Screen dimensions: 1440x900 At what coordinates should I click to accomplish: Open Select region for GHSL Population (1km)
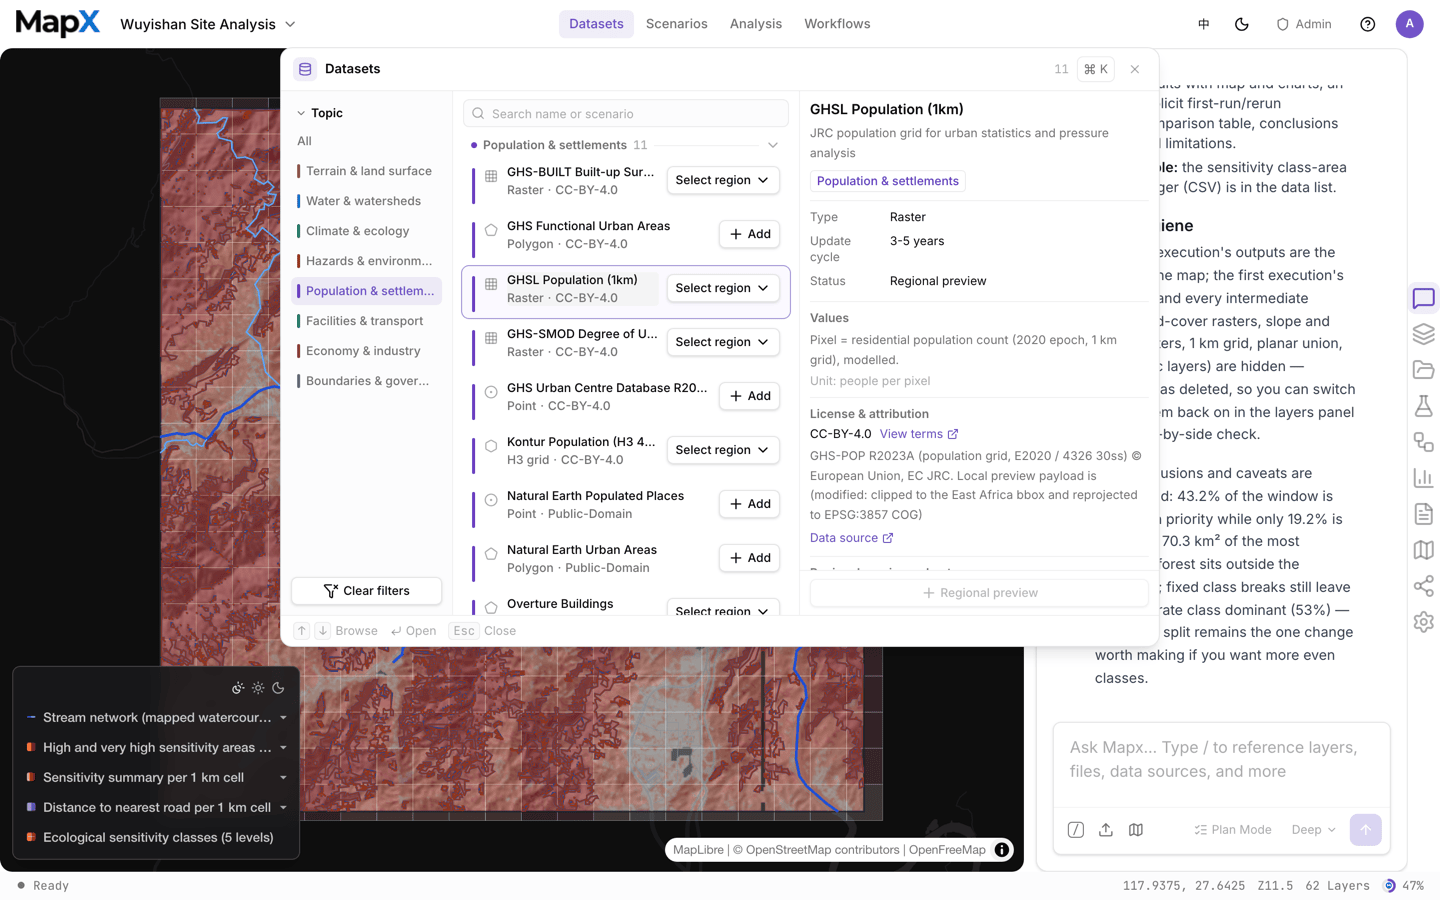(x=723, y=288)
